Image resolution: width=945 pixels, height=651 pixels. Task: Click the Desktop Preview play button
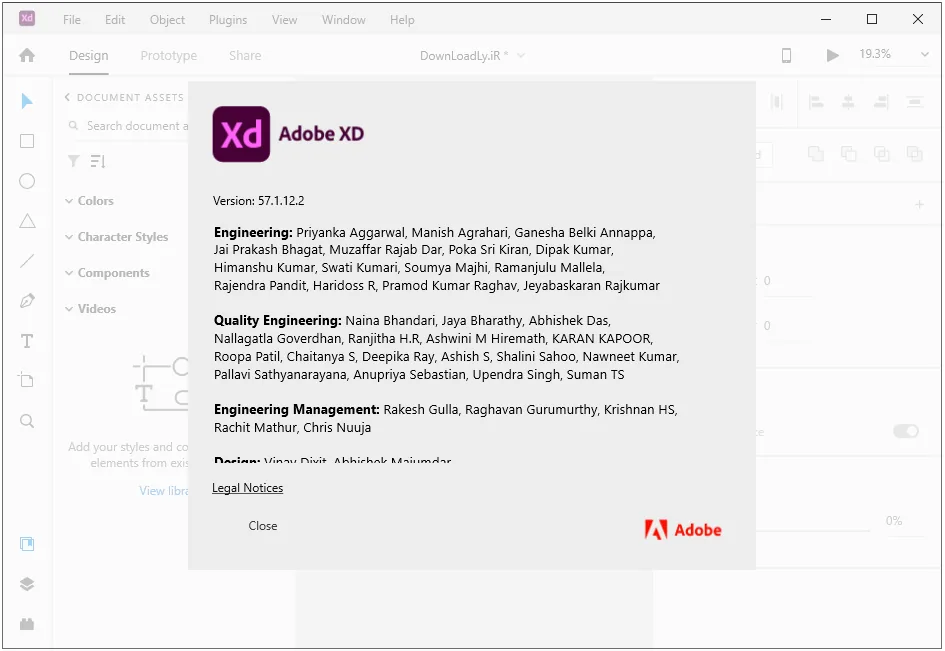[832, 55]
